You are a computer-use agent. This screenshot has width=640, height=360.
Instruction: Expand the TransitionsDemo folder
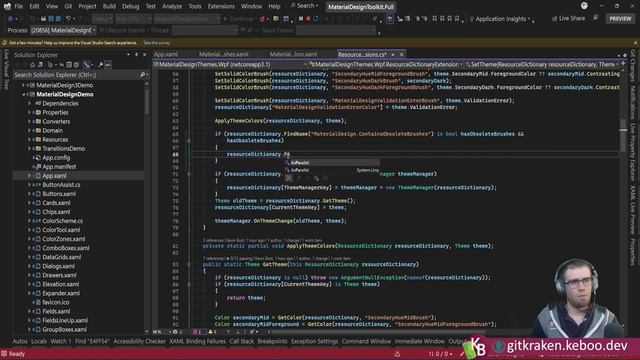29,149
